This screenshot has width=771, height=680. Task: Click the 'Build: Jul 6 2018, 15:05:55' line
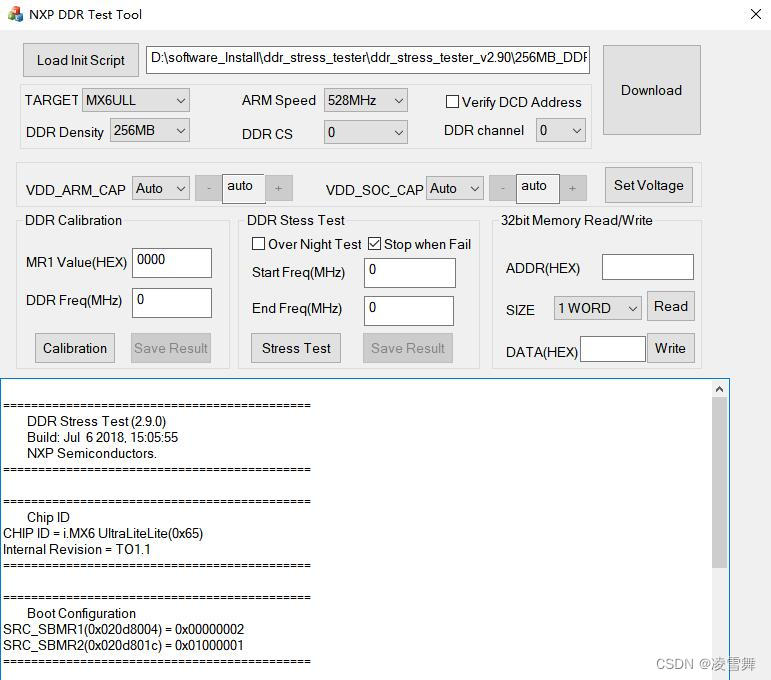tap(102, 438)
